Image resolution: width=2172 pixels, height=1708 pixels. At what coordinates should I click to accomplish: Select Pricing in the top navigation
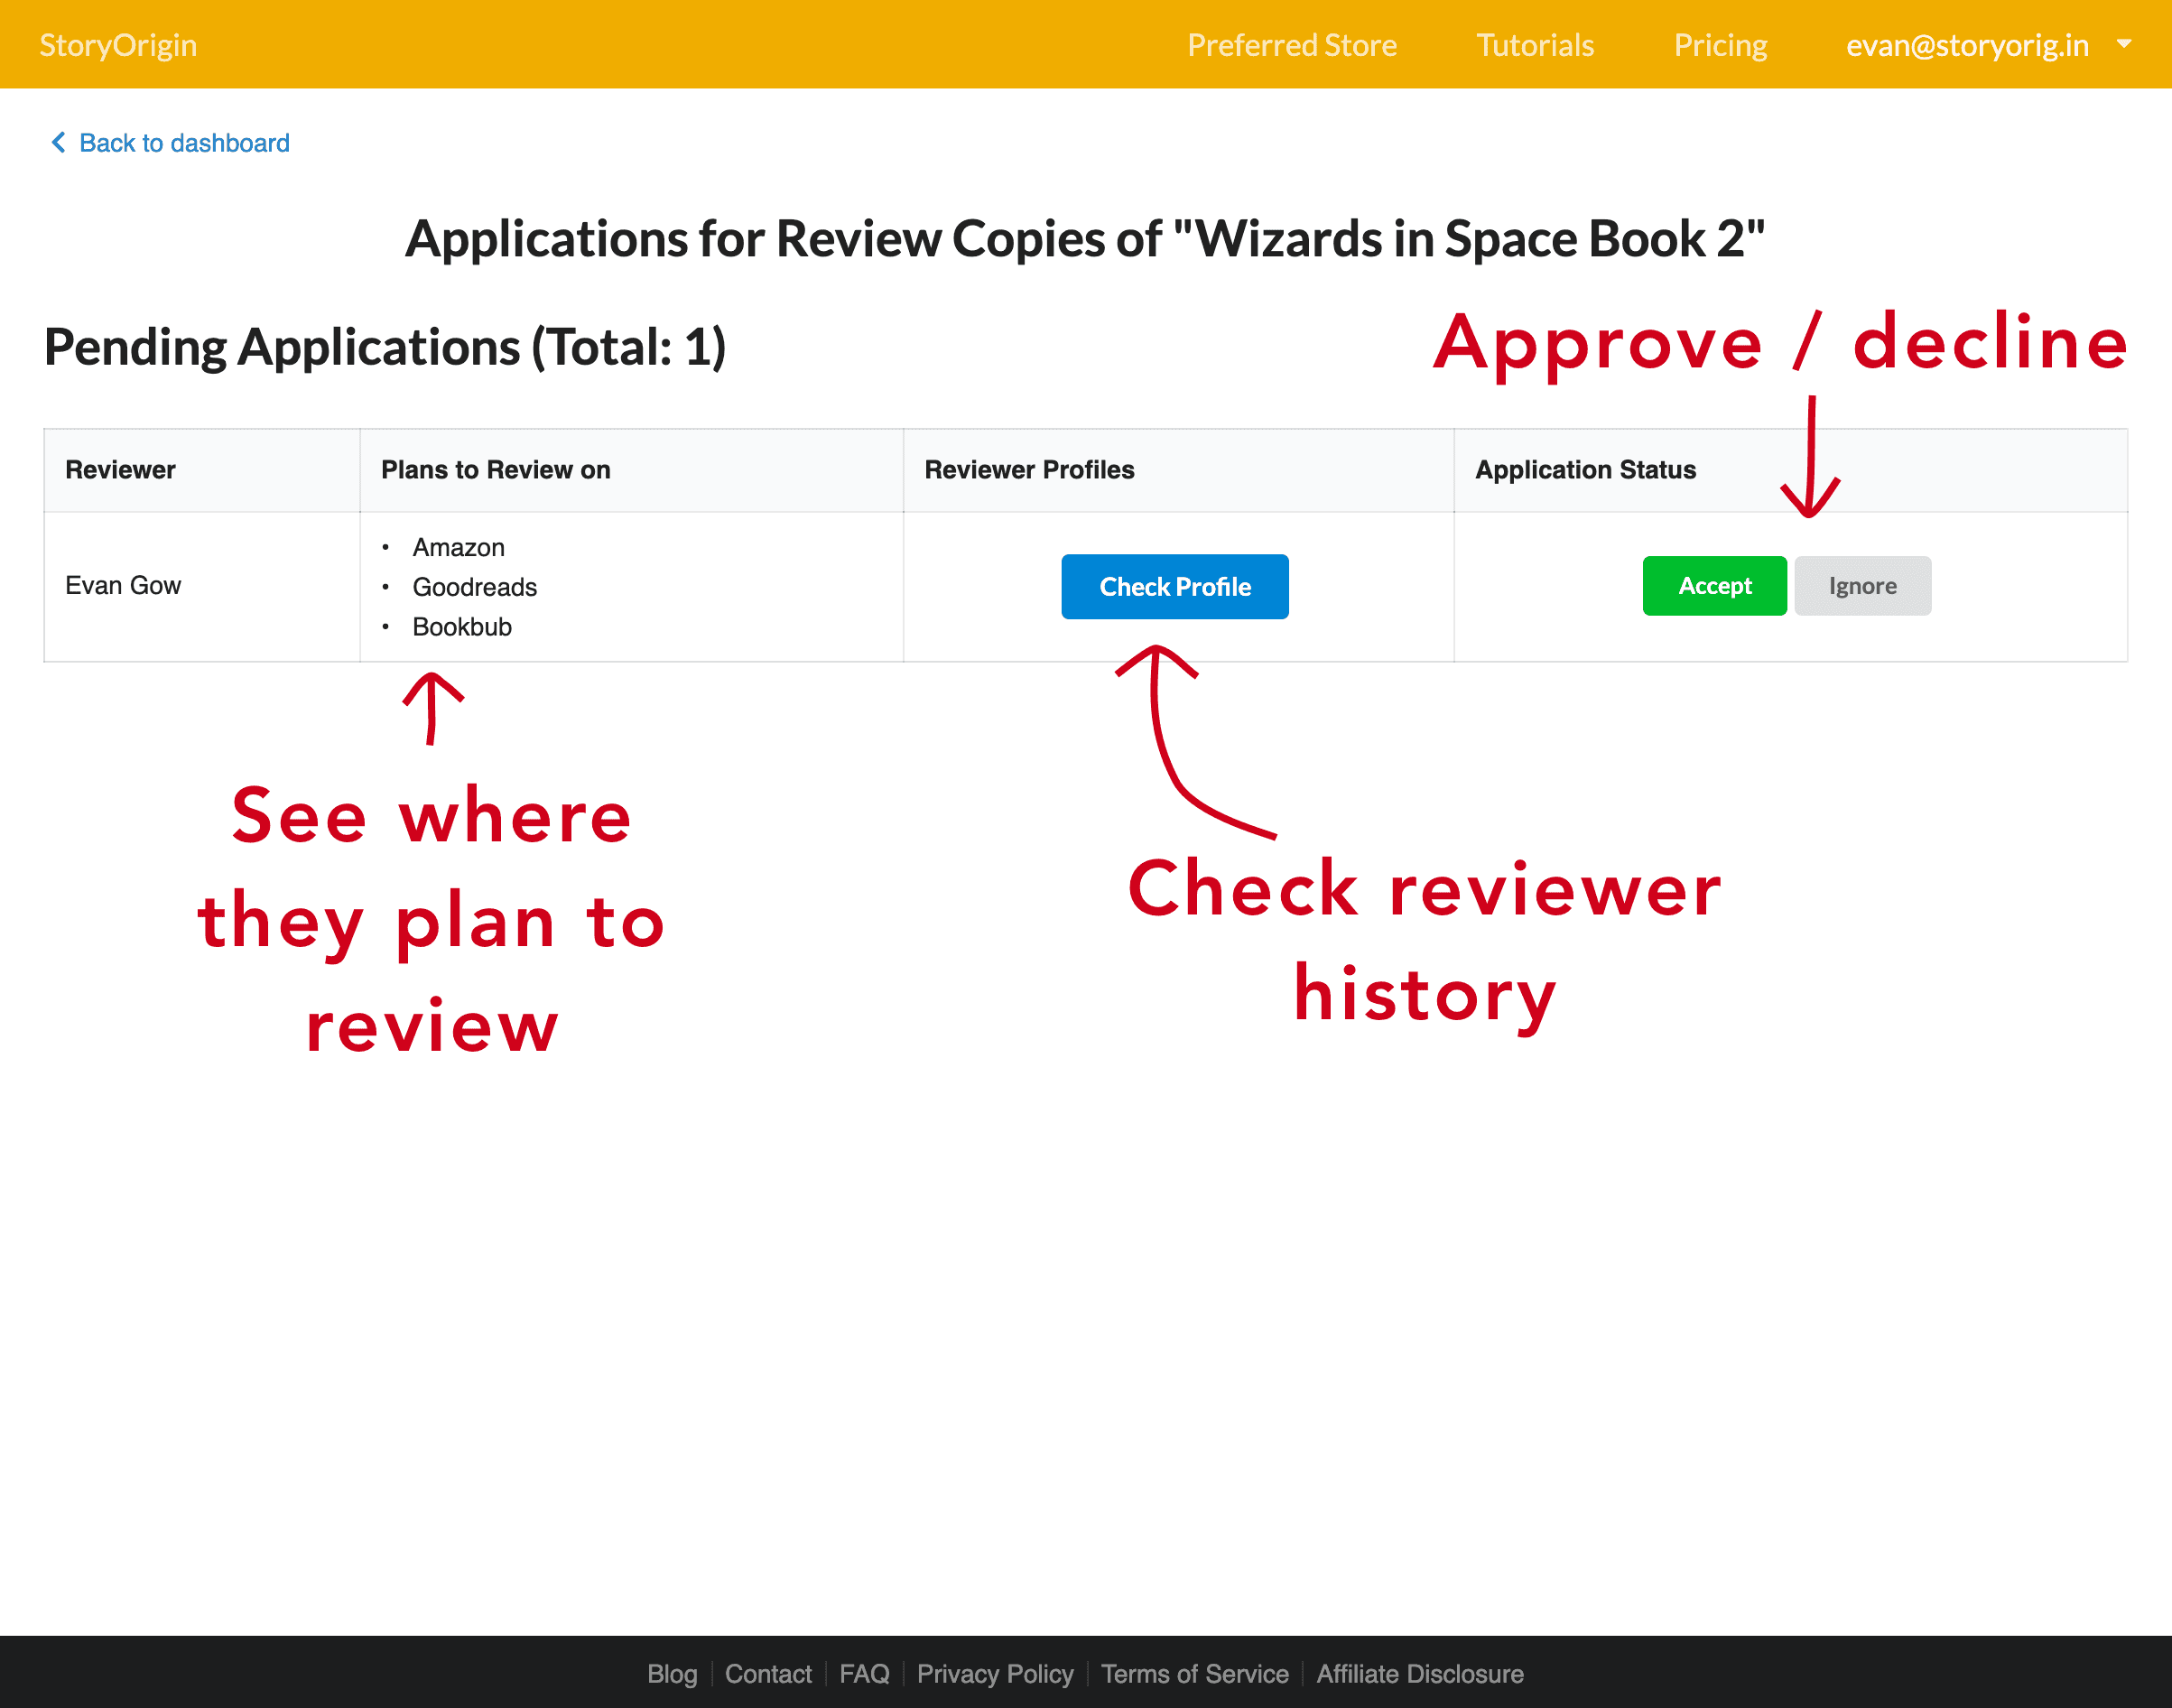[x=1720, y=44]
